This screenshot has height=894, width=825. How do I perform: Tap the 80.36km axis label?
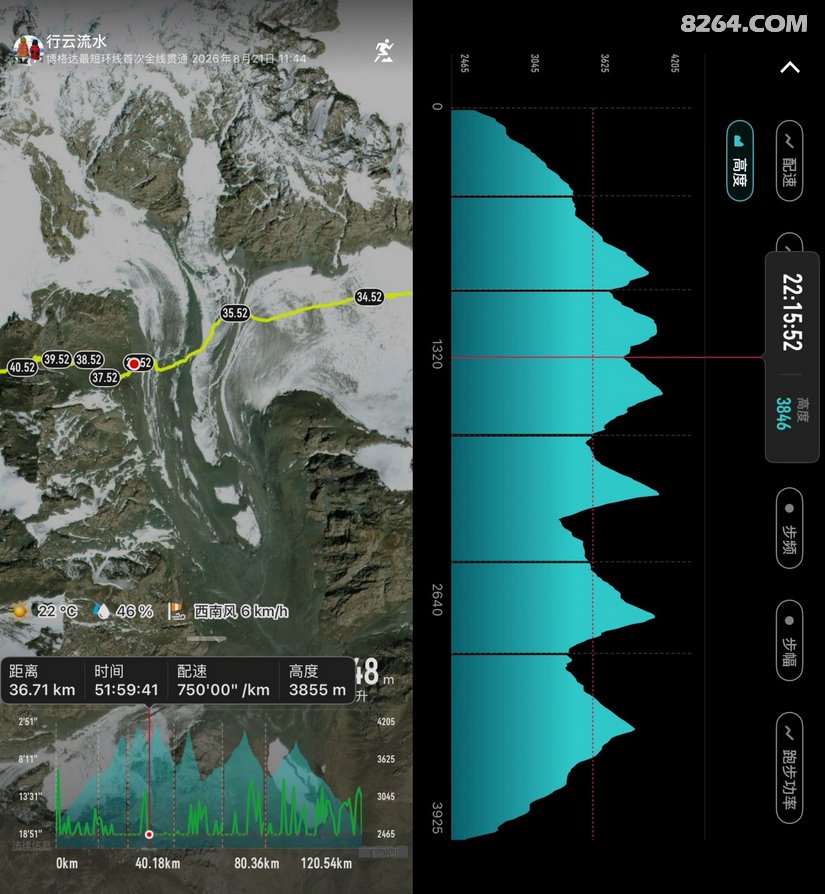pyautogui.click(x=257, y=863)
